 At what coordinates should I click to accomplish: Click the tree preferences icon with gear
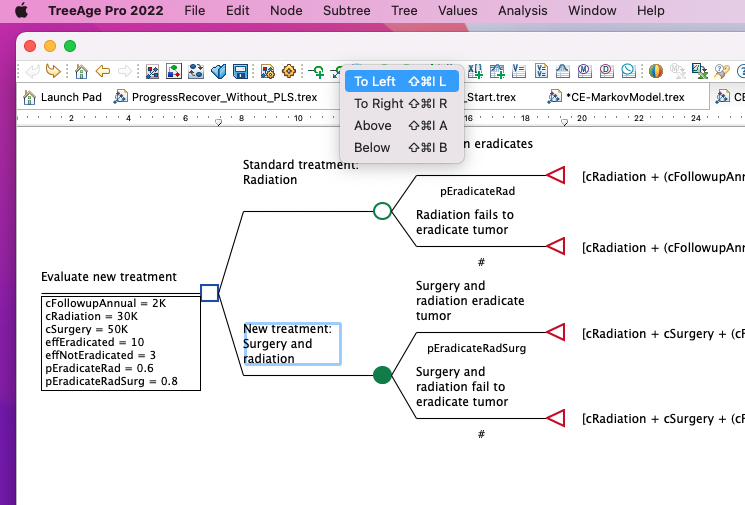point(267,71)
